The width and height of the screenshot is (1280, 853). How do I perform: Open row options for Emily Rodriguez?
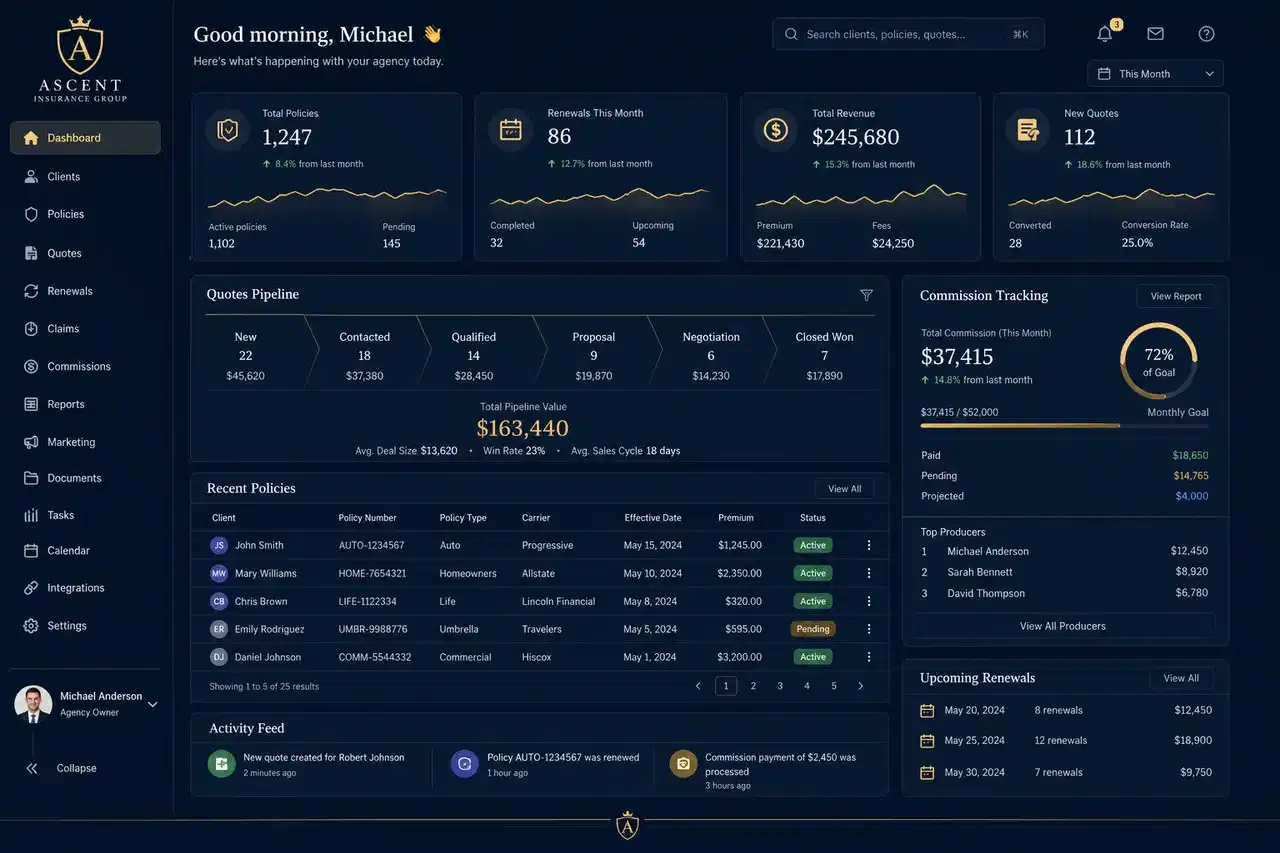pos(869,629)
